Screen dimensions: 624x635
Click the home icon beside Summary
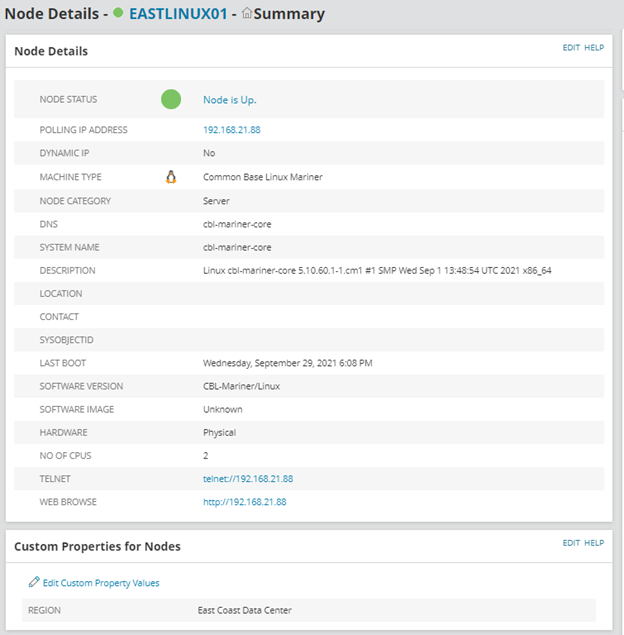246,14
